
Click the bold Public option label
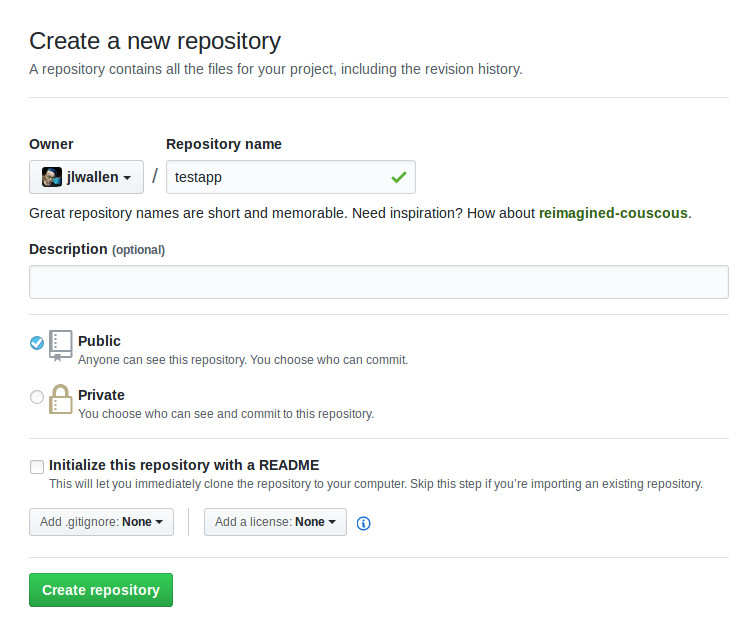click(x=99, y=341)
